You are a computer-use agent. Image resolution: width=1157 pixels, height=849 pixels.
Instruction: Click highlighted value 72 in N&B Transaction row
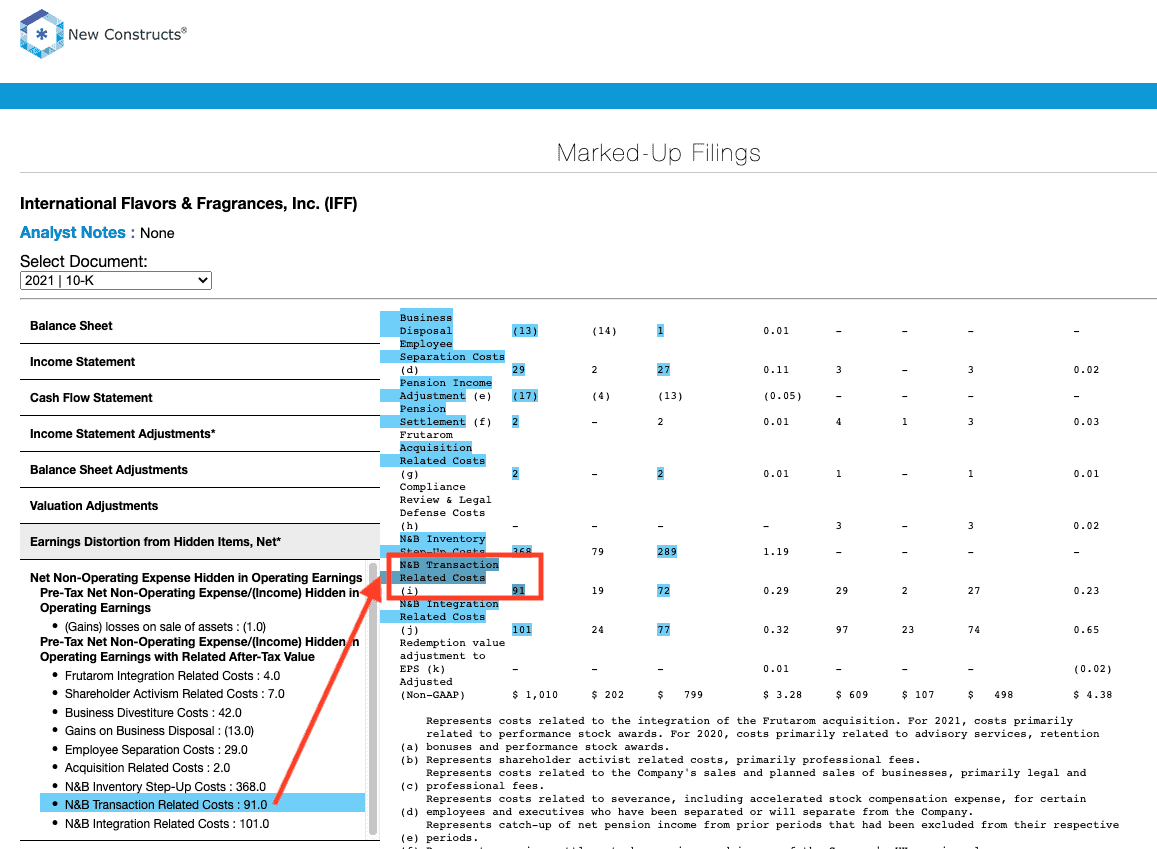pyautogui.click(x=663, y=591)
